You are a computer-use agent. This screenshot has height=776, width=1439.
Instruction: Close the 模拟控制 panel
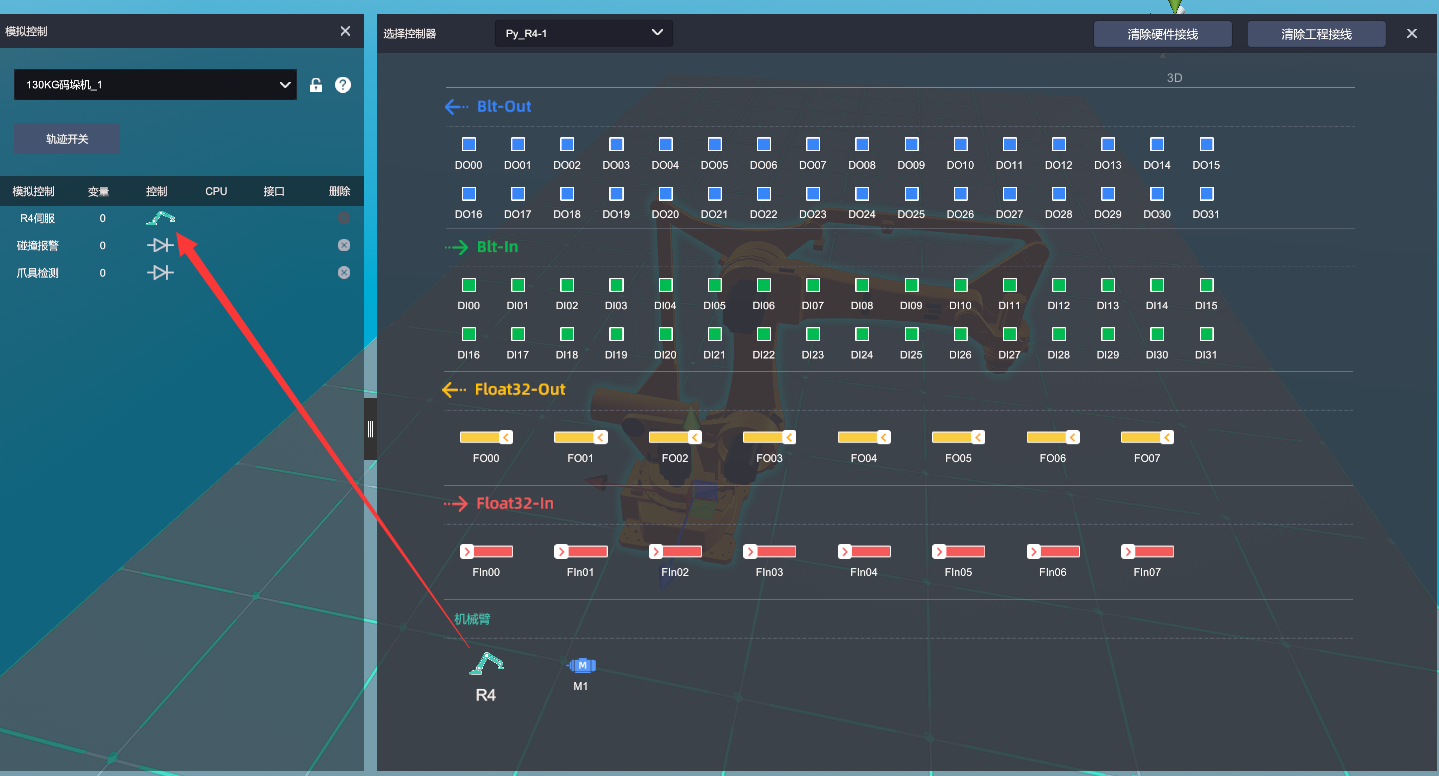(345, 31)
